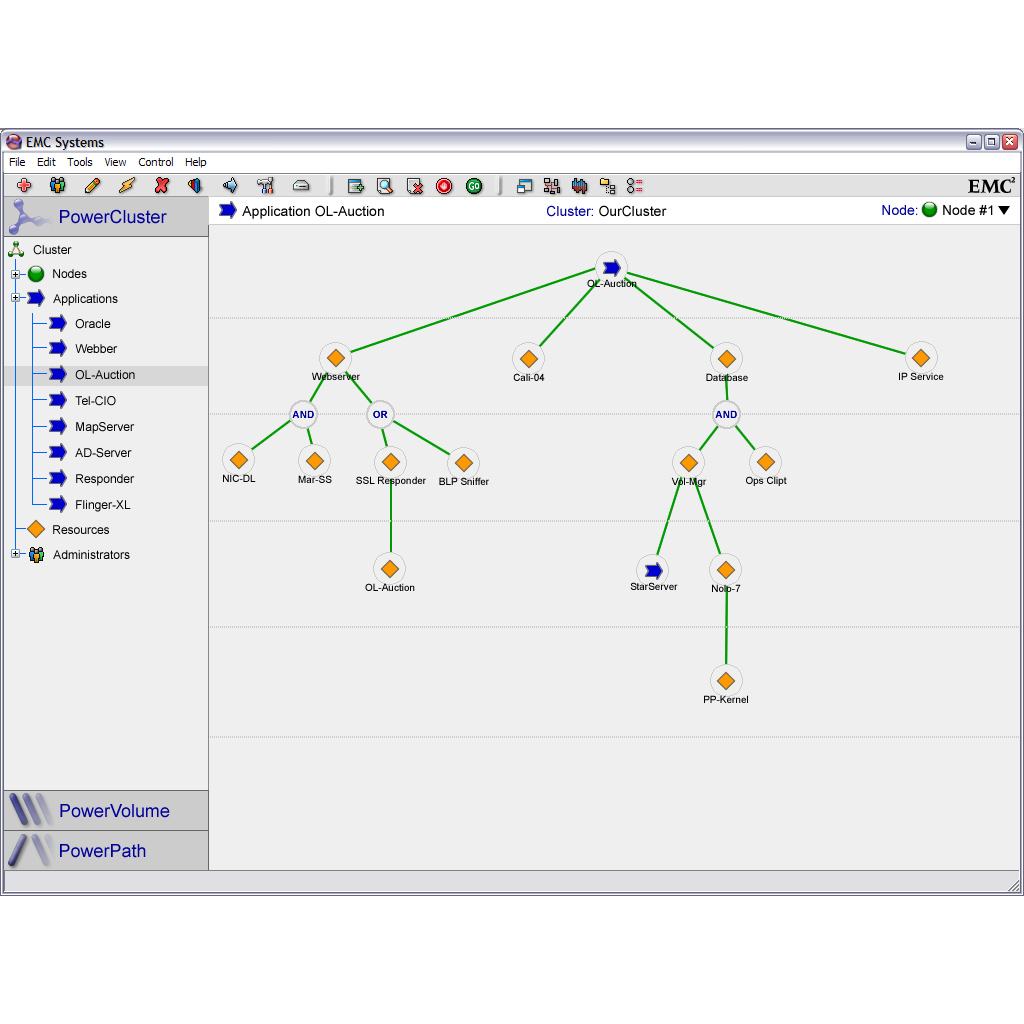
Task: Click the AND gate under Database
Action: click(x=726, y=414)
